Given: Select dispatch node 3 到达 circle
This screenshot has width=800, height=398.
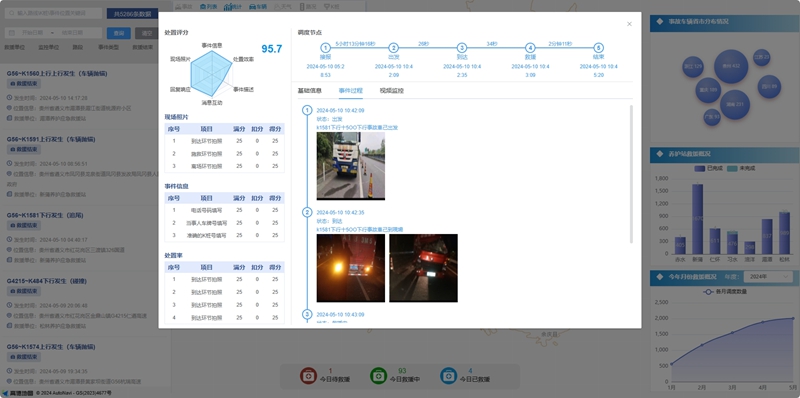Looking at the screenshot, I should (462, 48).
